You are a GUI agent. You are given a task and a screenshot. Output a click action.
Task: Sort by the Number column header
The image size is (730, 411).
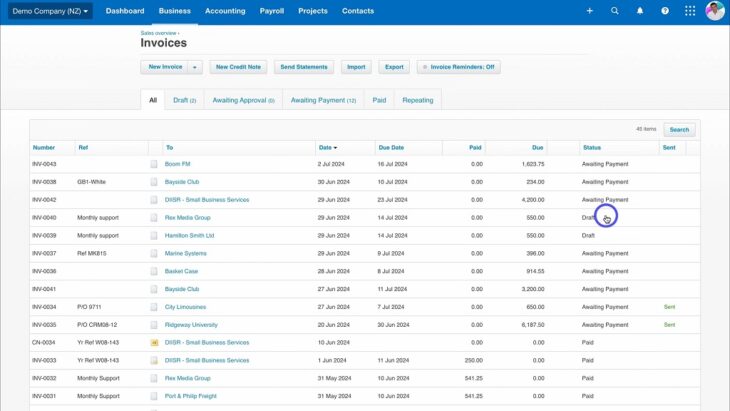point(44,148)
